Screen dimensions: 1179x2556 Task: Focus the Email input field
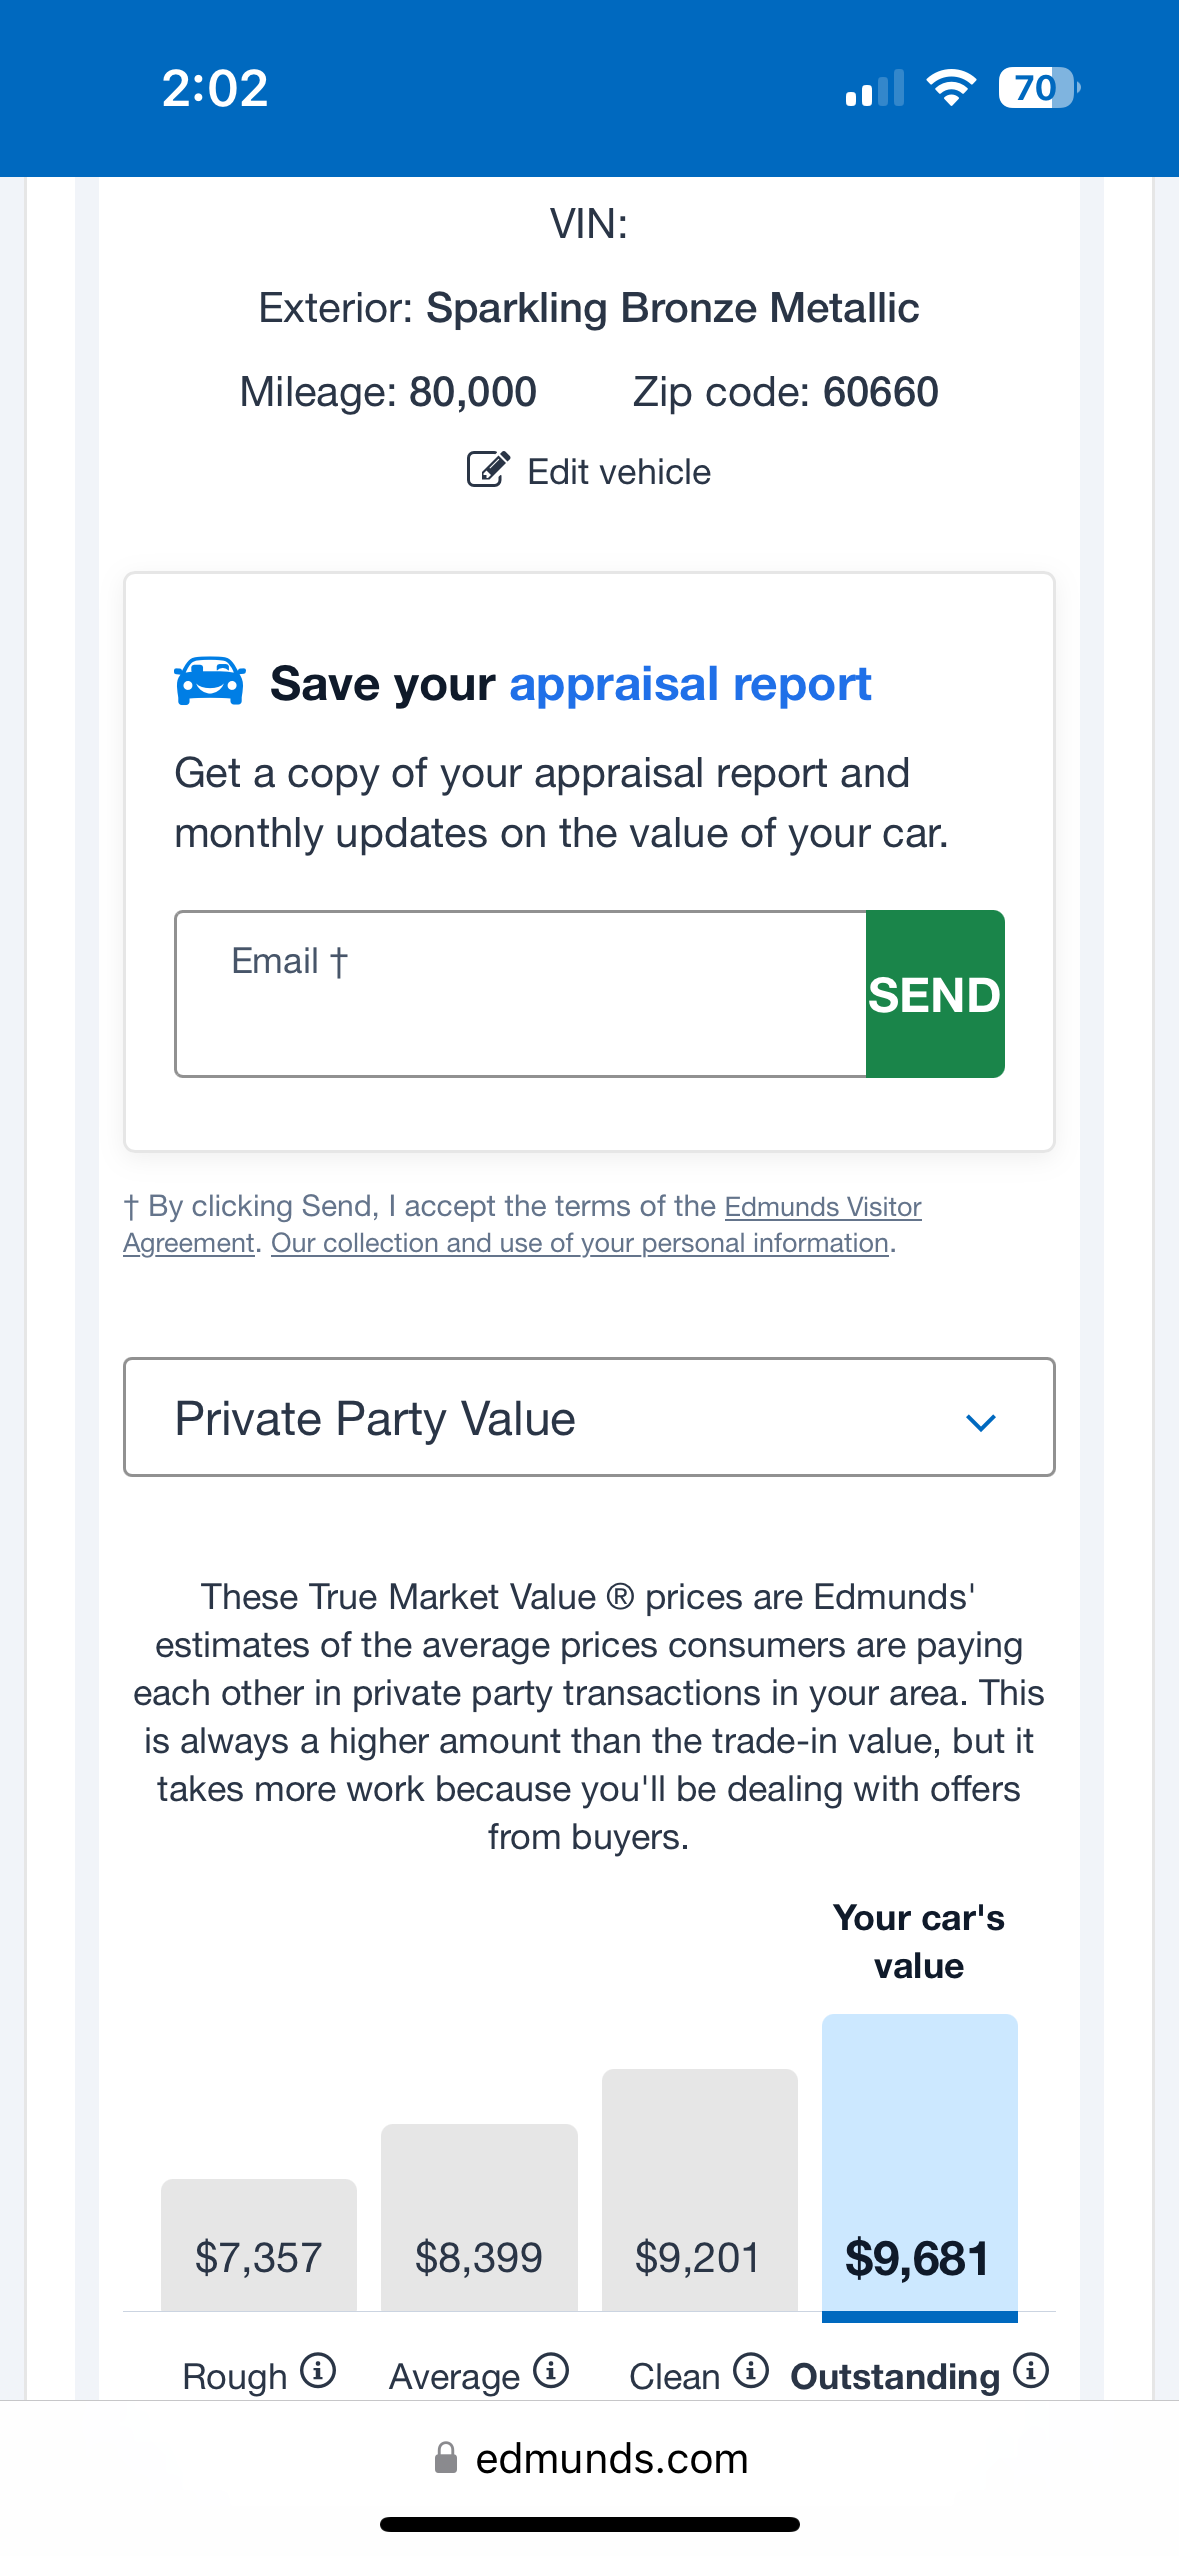[x=520, y=994]
